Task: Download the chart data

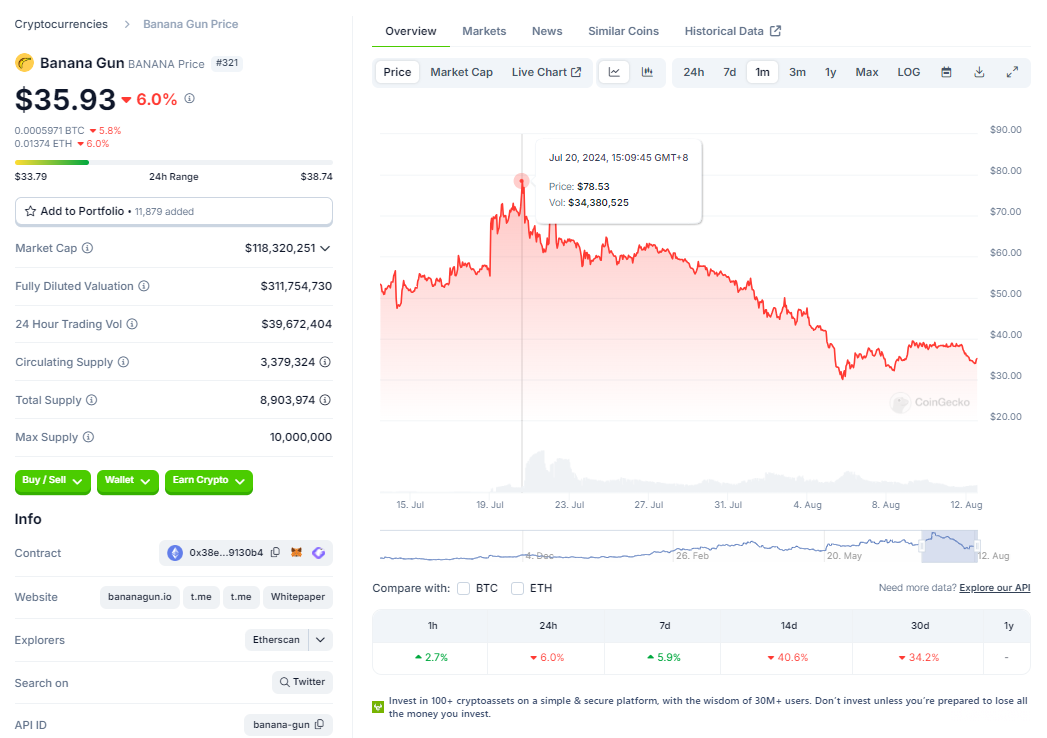Action: point(979,72)
